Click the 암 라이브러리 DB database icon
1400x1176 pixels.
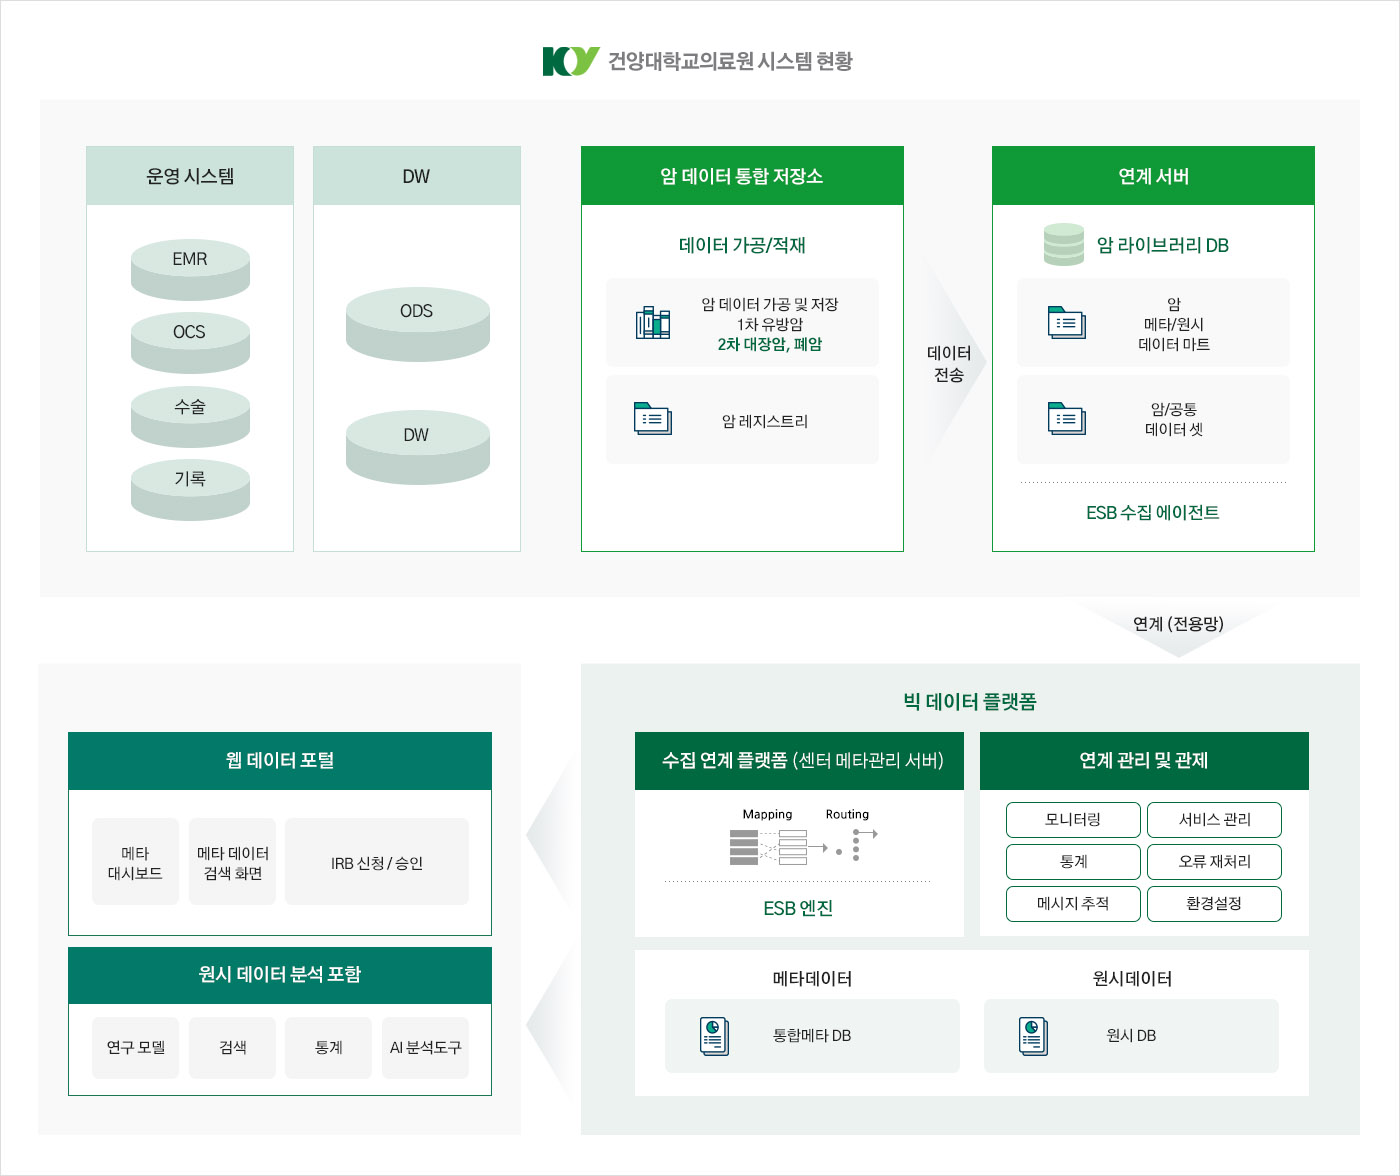pyautogui.click(x=1063, y=245)
